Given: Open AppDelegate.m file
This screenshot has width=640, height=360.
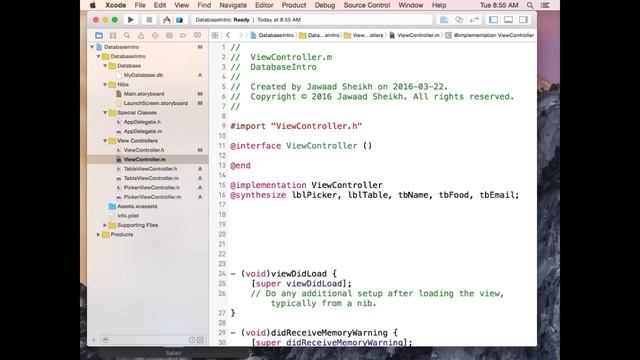Looking at the screenshot, I should [x=143, y=131].
